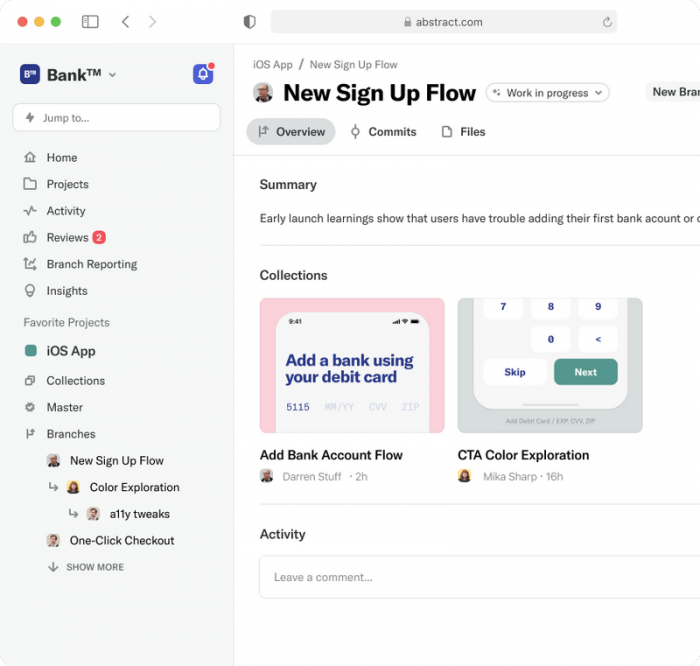The height and width of the screenshot is (666, 700).
Task: Click the Leave a comment field
Action: tap(479, 577)
